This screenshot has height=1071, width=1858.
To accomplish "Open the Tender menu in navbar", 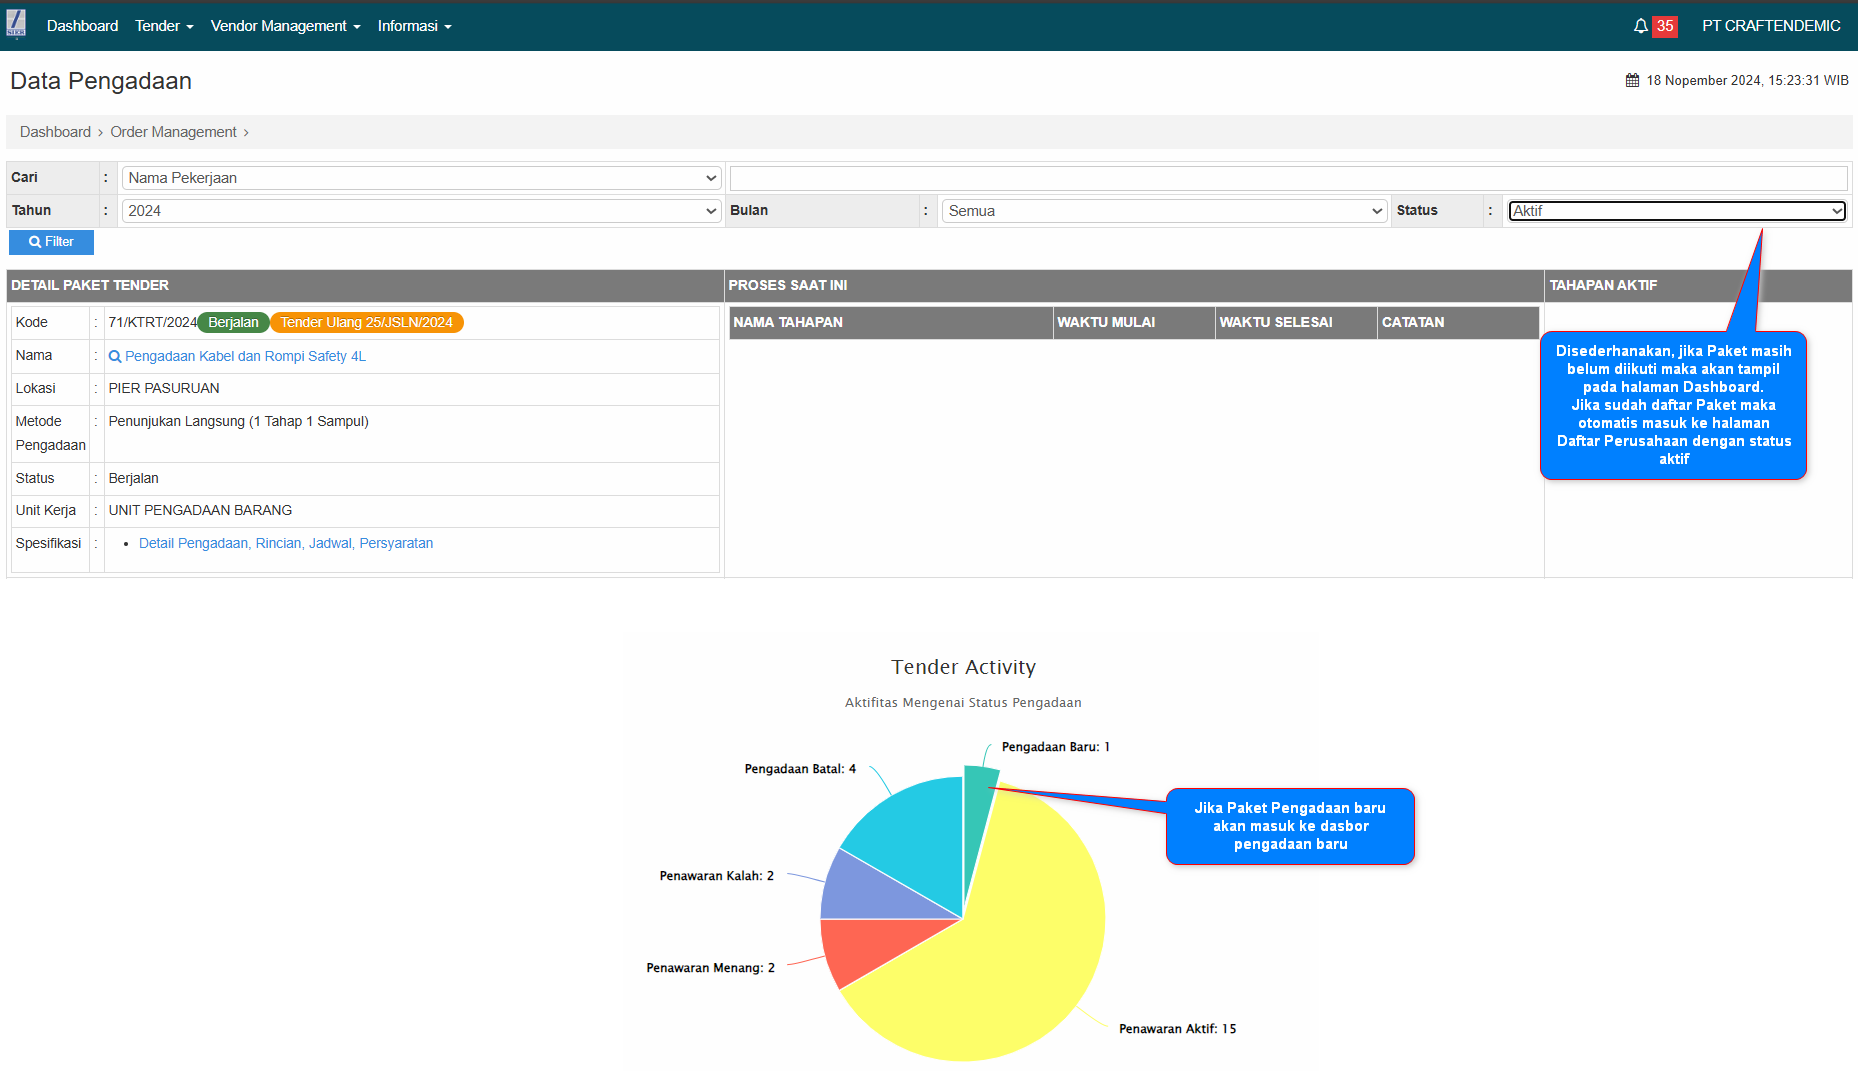I will point(164,26).
